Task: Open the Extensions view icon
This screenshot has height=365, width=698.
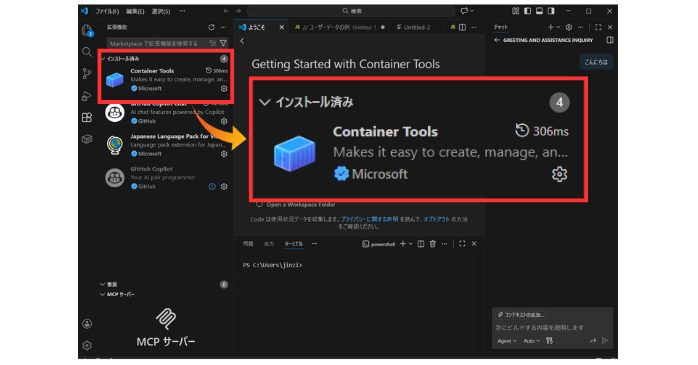Action: click(87, 117)
